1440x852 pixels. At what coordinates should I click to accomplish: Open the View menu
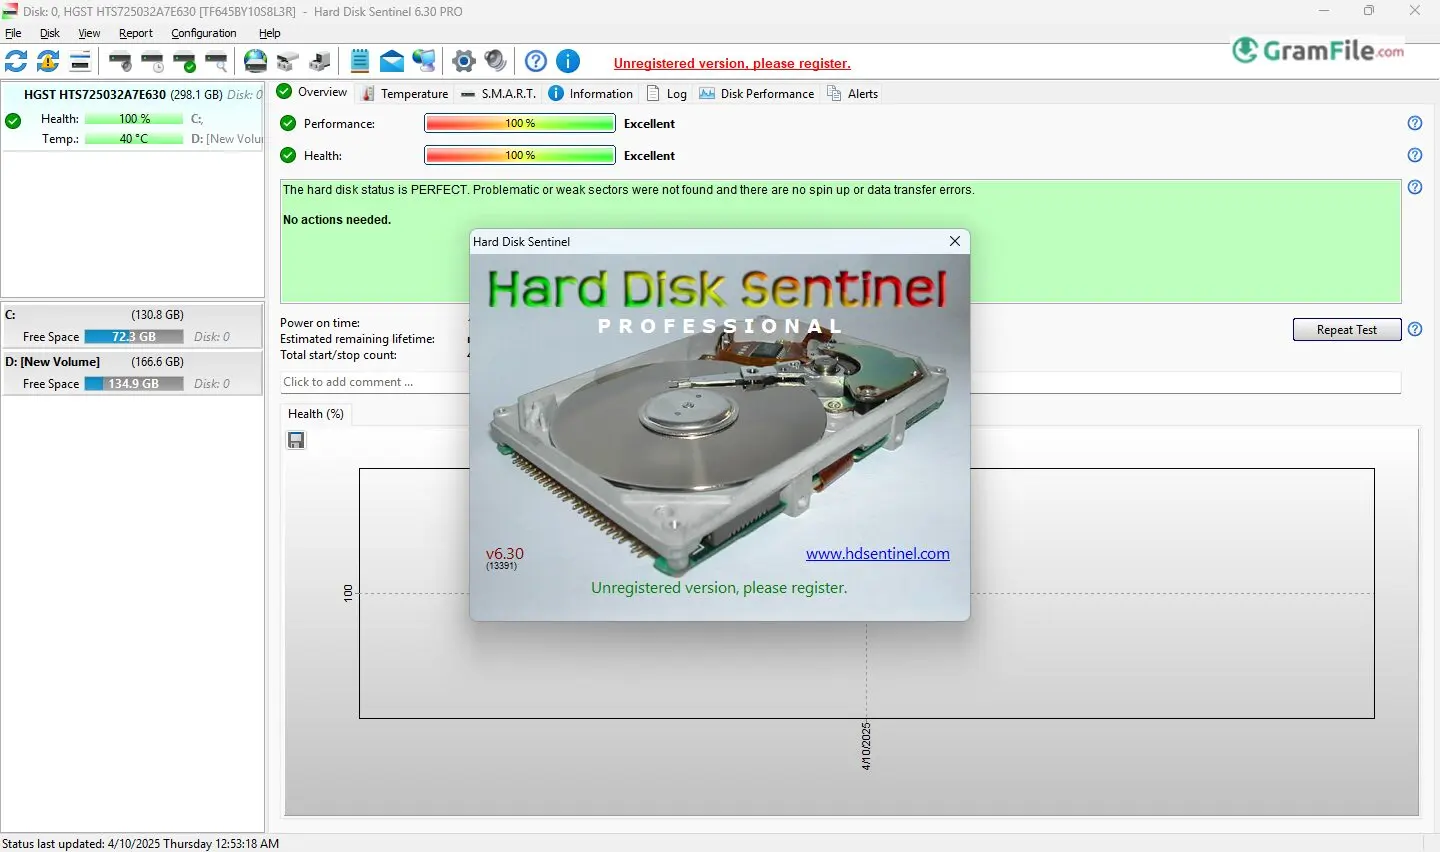tap(89, 33)
